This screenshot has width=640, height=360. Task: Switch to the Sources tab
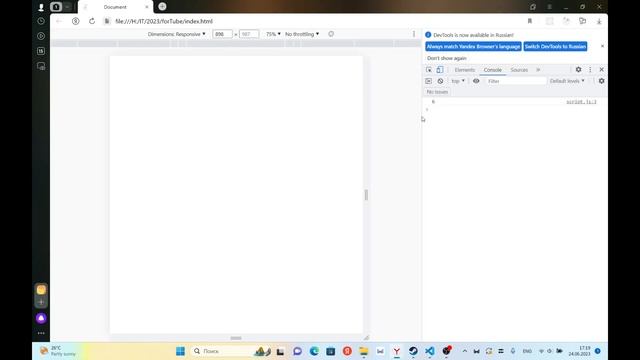pos(519,70)
